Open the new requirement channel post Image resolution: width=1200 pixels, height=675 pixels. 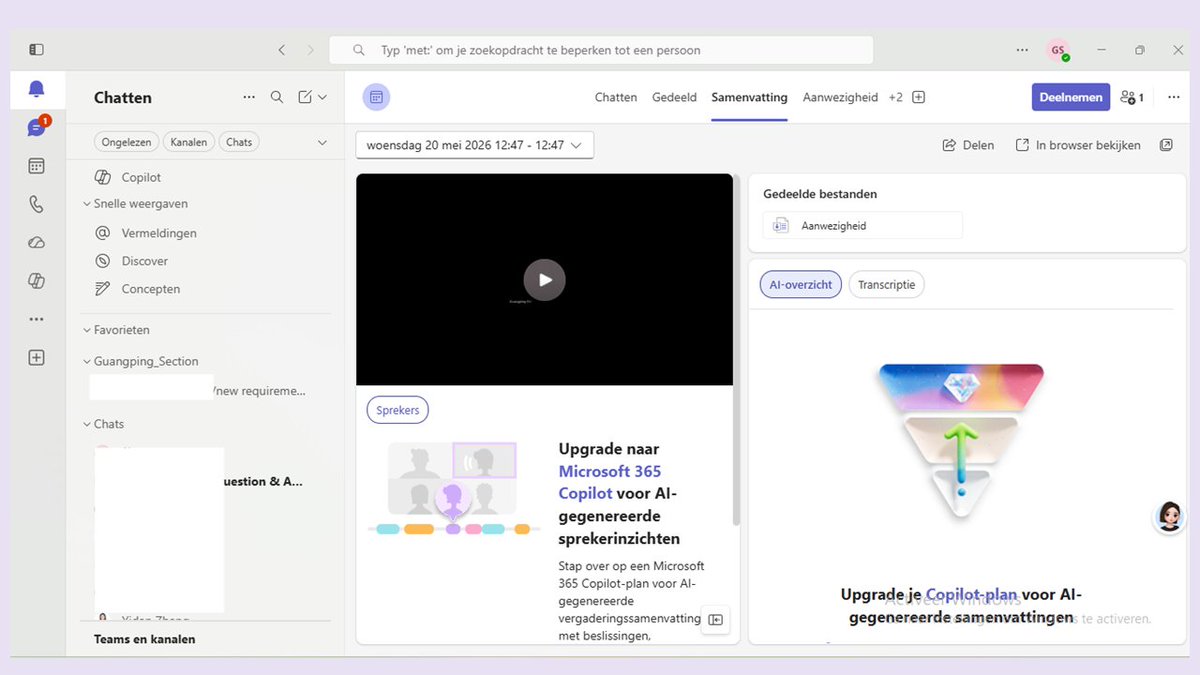tap(198, 390)
